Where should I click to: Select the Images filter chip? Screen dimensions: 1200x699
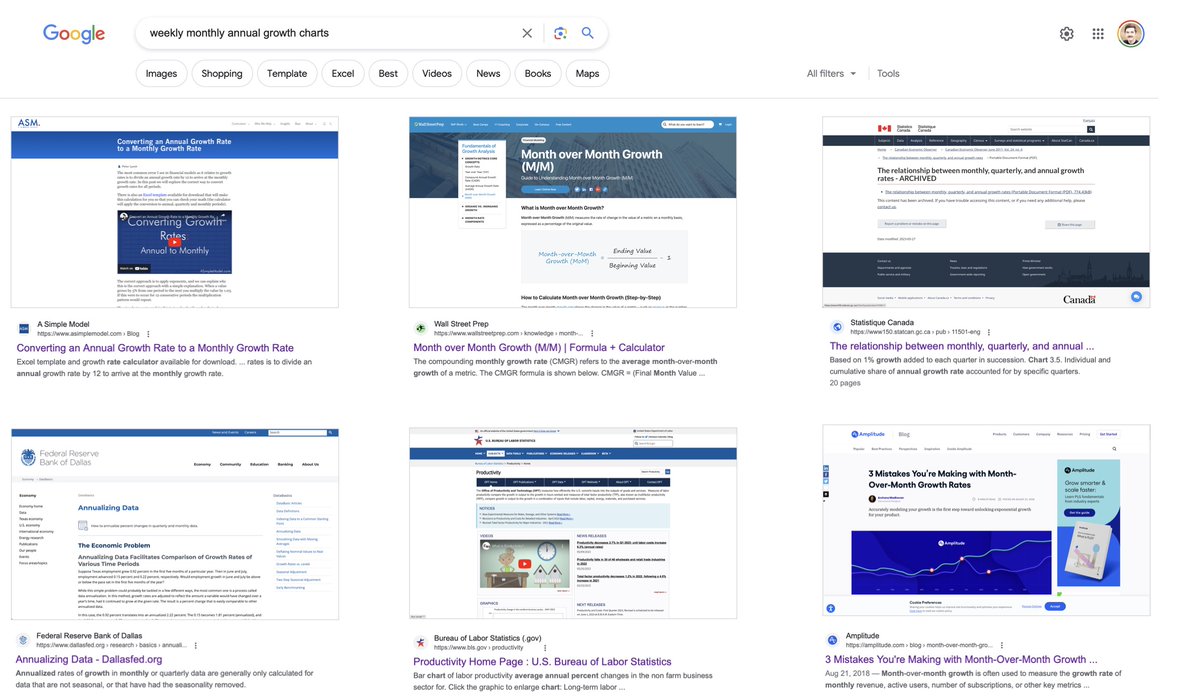[161, 74]
